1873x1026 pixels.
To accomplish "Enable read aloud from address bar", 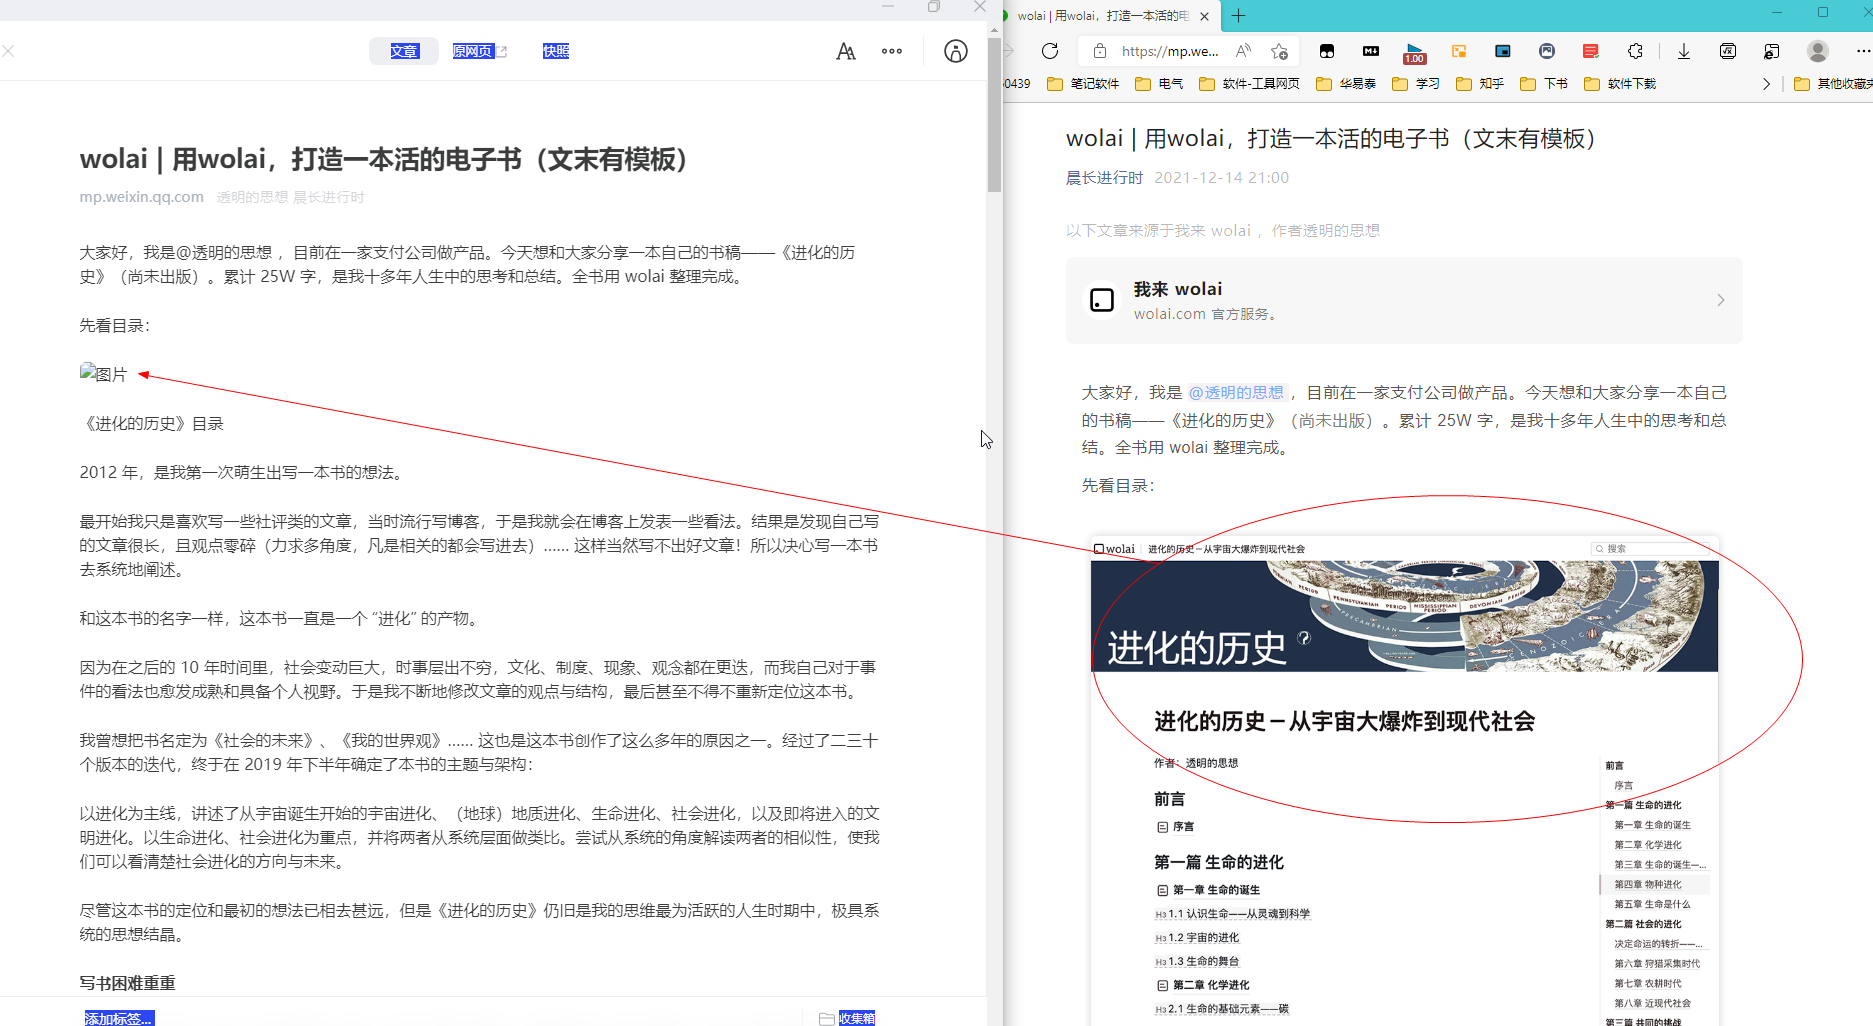I will (x=1243, y=51).
